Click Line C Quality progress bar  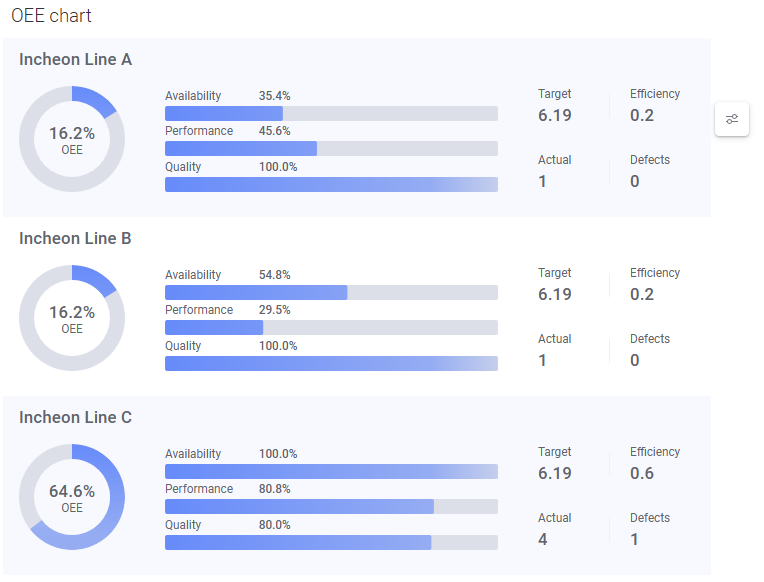point(331,542)
